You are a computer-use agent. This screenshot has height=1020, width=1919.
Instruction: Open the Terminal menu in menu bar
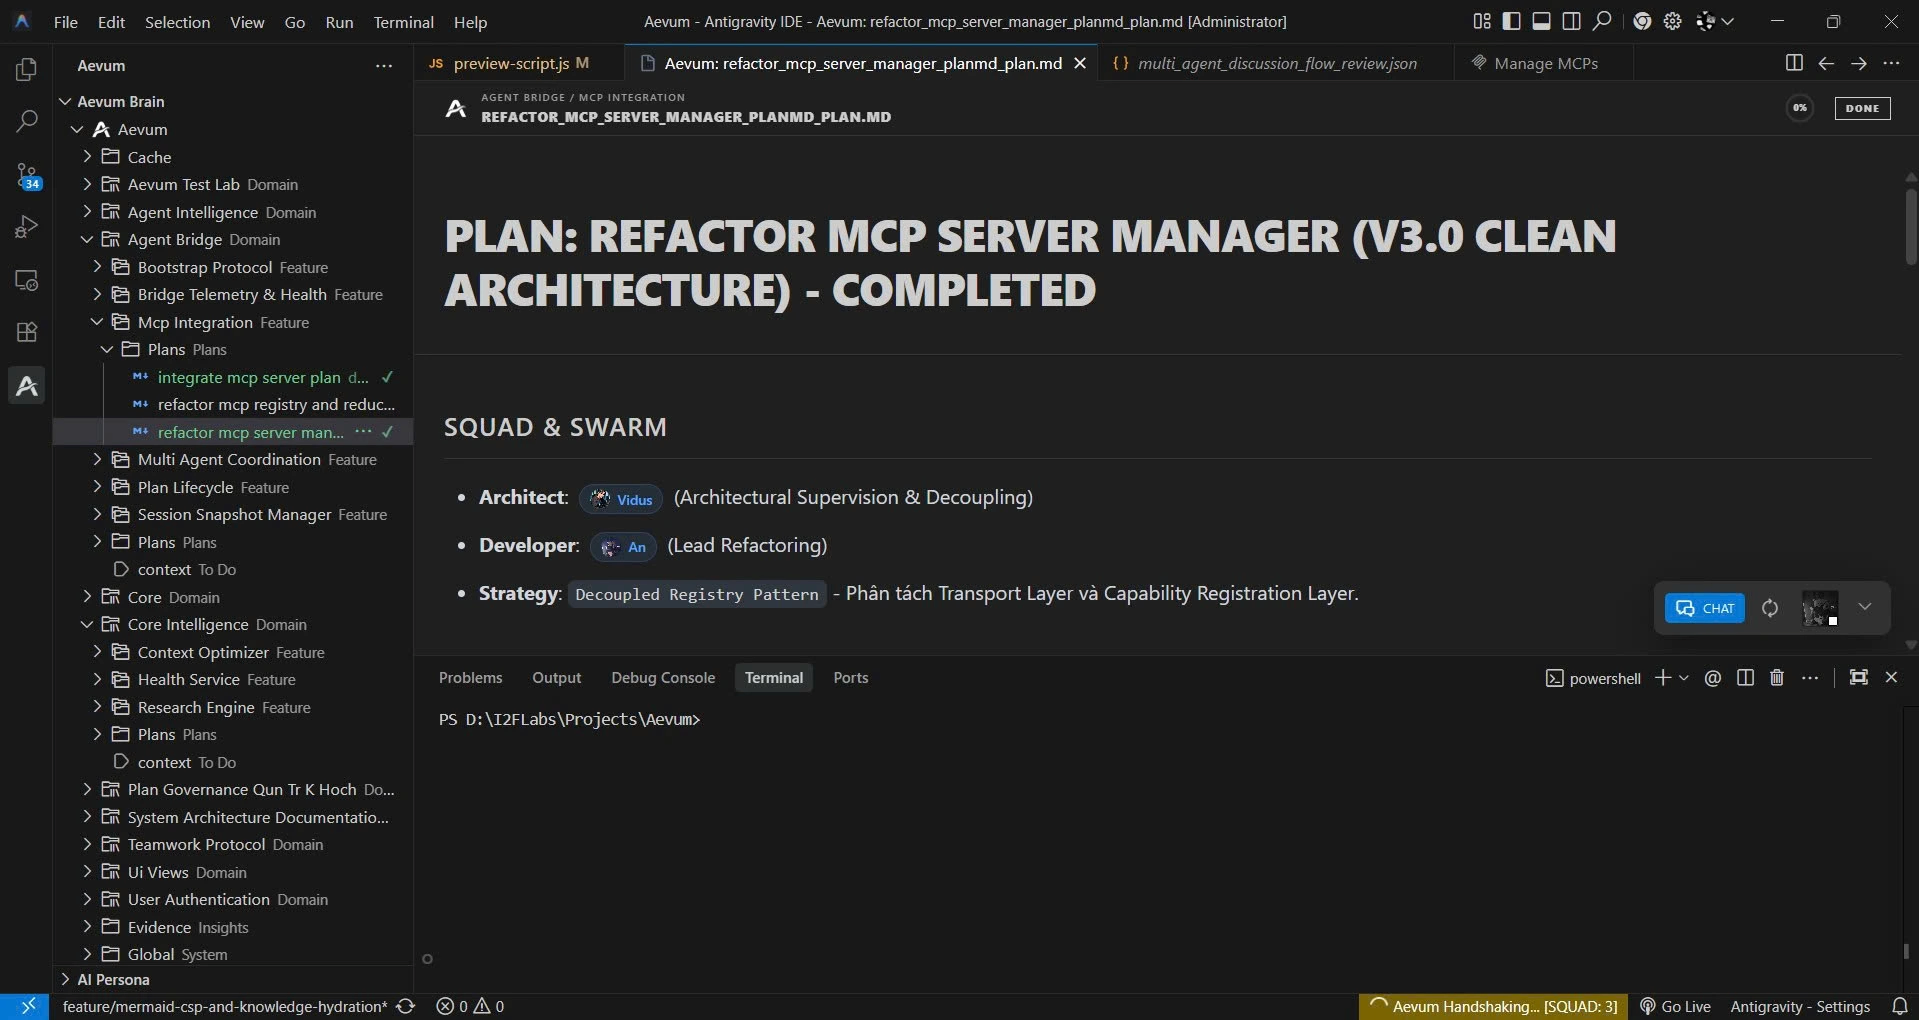[x=403, y=22]
